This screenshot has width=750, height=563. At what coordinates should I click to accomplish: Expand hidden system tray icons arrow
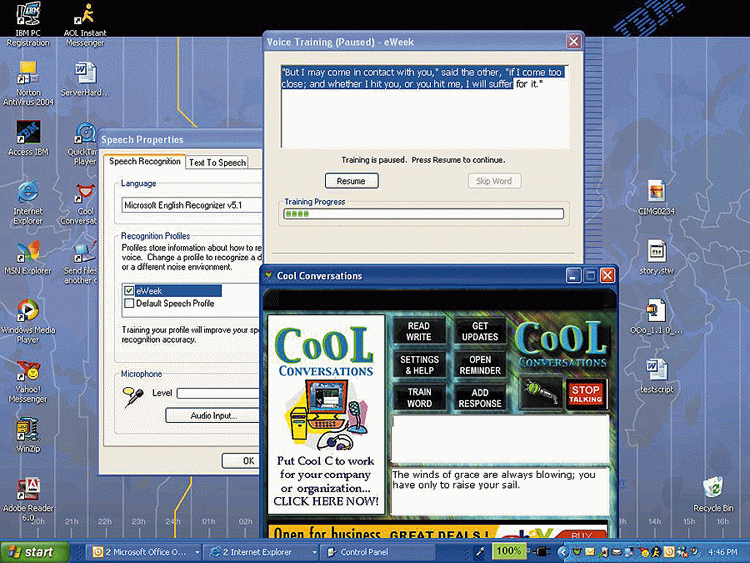pos(563,552)
